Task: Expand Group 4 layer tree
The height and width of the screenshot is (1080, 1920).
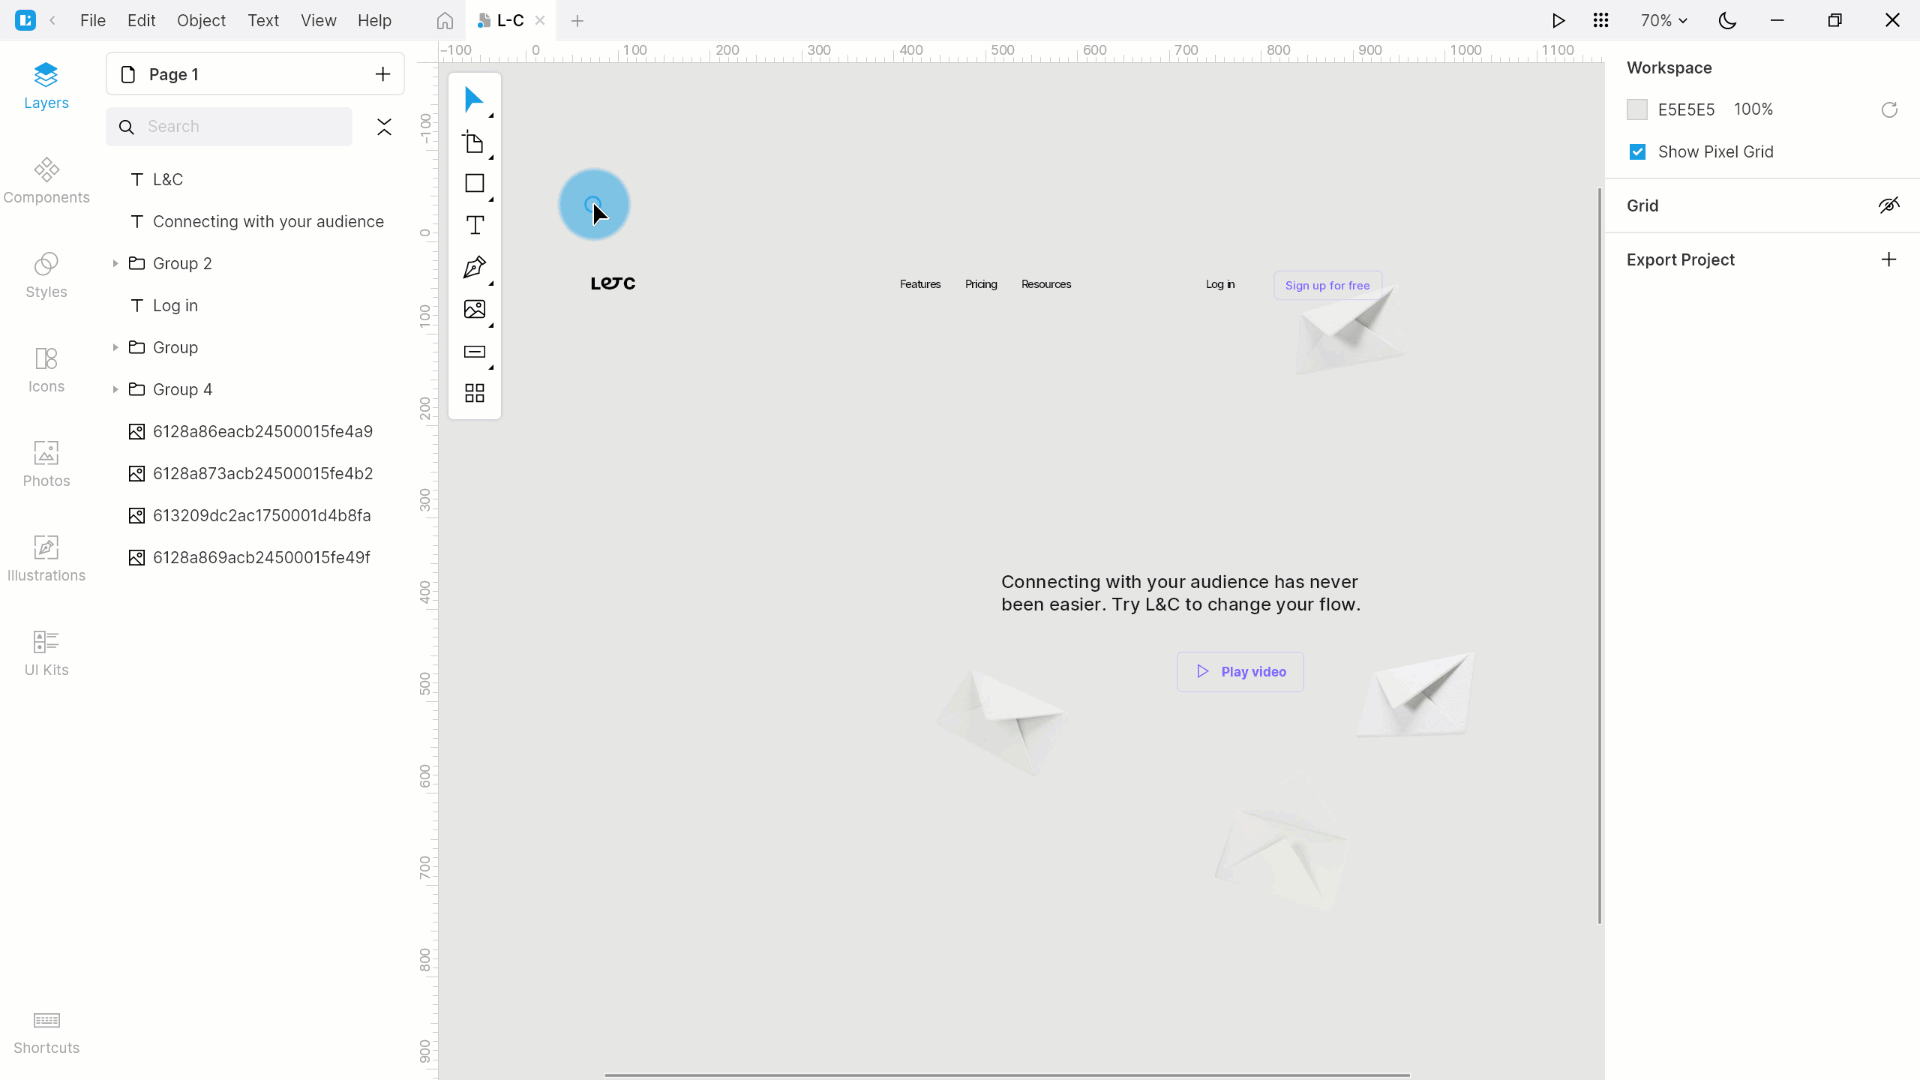Action: click(116, 389)
